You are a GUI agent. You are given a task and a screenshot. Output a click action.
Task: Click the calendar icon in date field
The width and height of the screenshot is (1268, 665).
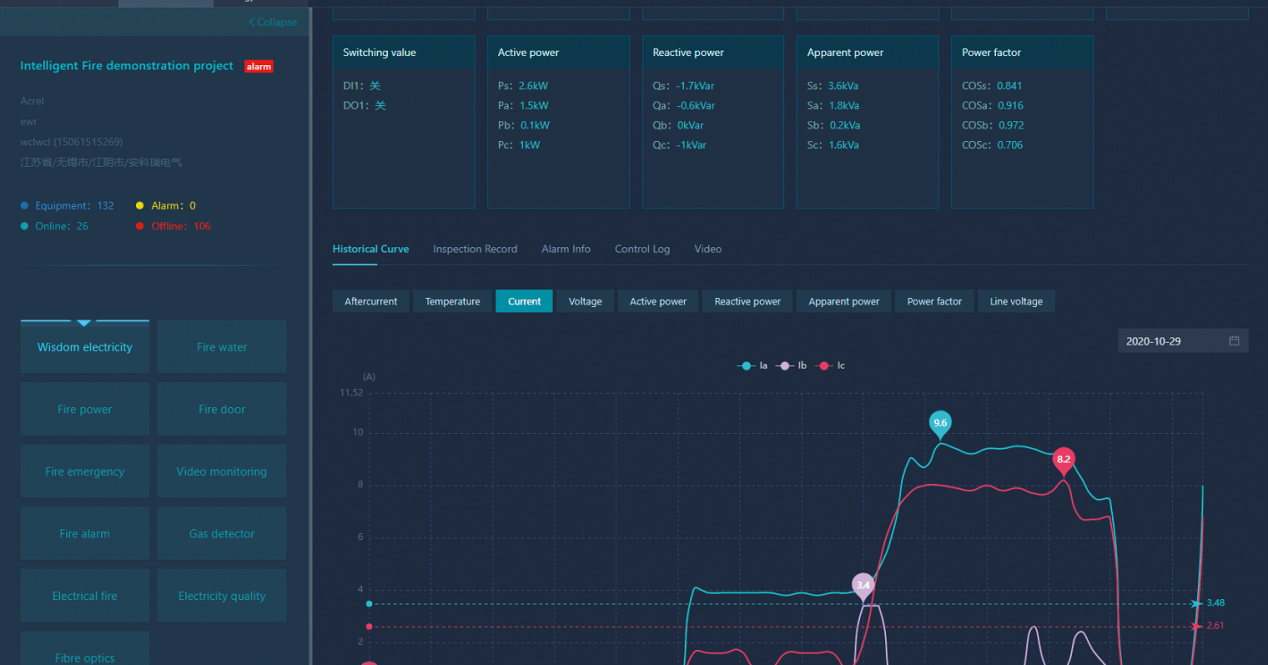[x=1234, y=341]
